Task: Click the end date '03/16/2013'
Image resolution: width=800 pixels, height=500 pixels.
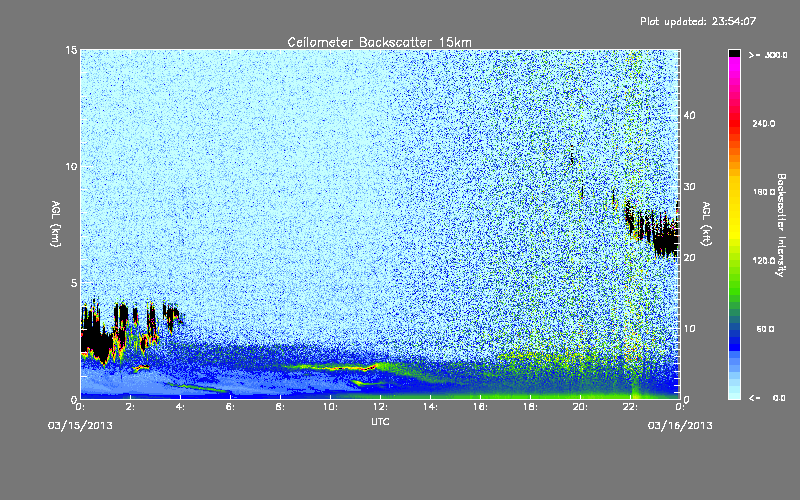Action: pyautogui.click(x=680, y=426)
